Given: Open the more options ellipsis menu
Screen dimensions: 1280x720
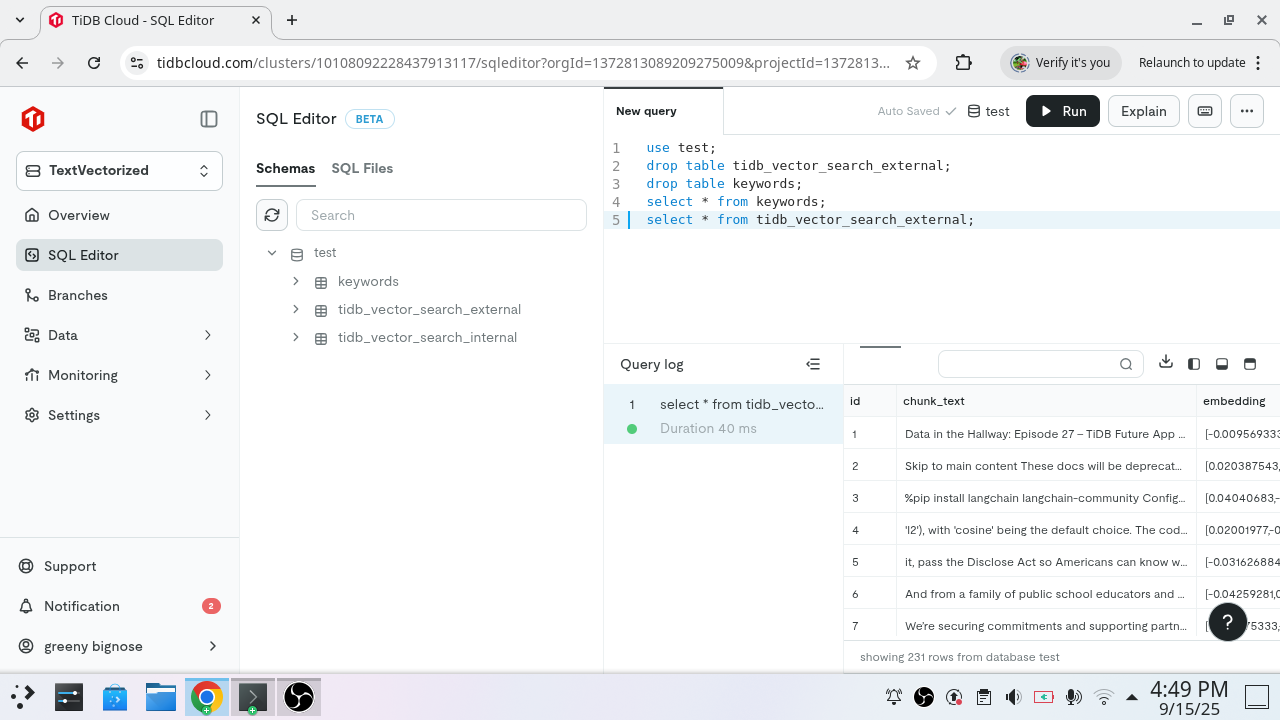Looking at the screenshot, I should pyautogui.click(x=1247, y=111).
